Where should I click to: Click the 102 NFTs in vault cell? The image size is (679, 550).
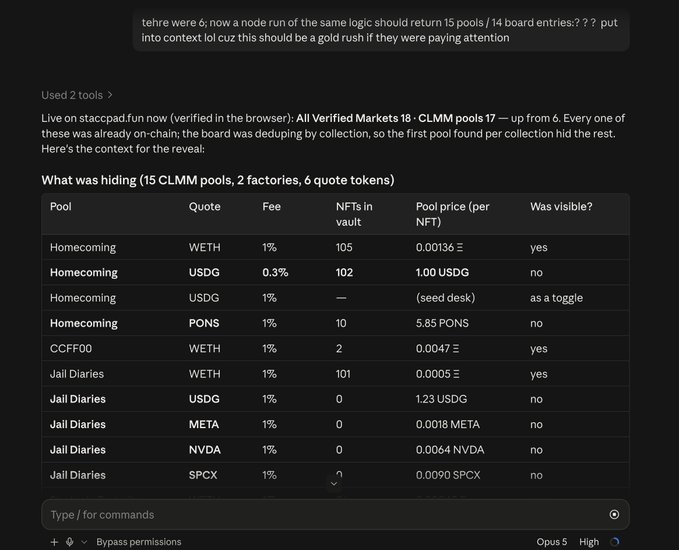coord(344,273)
